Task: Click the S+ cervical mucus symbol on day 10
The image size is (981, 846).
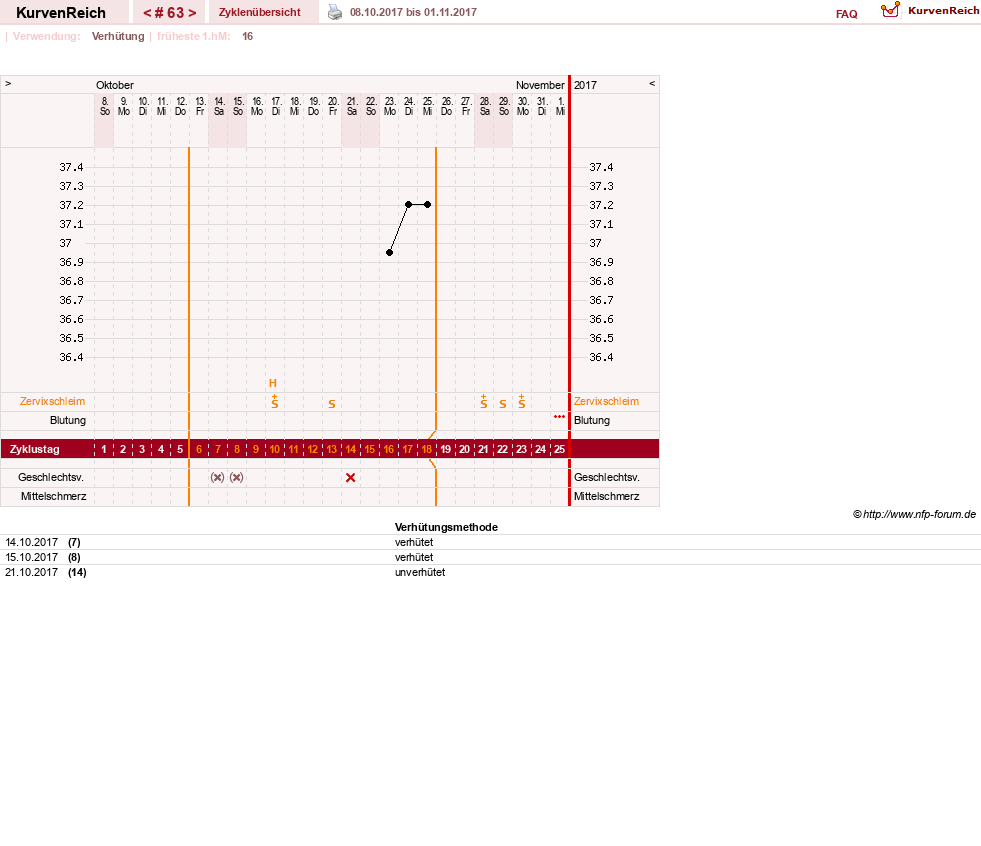Action: tap(275, 402)
